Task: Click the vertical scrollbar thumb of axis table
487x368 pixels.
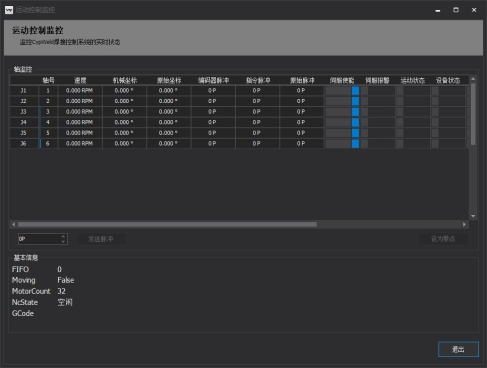Action: point(473,114)
